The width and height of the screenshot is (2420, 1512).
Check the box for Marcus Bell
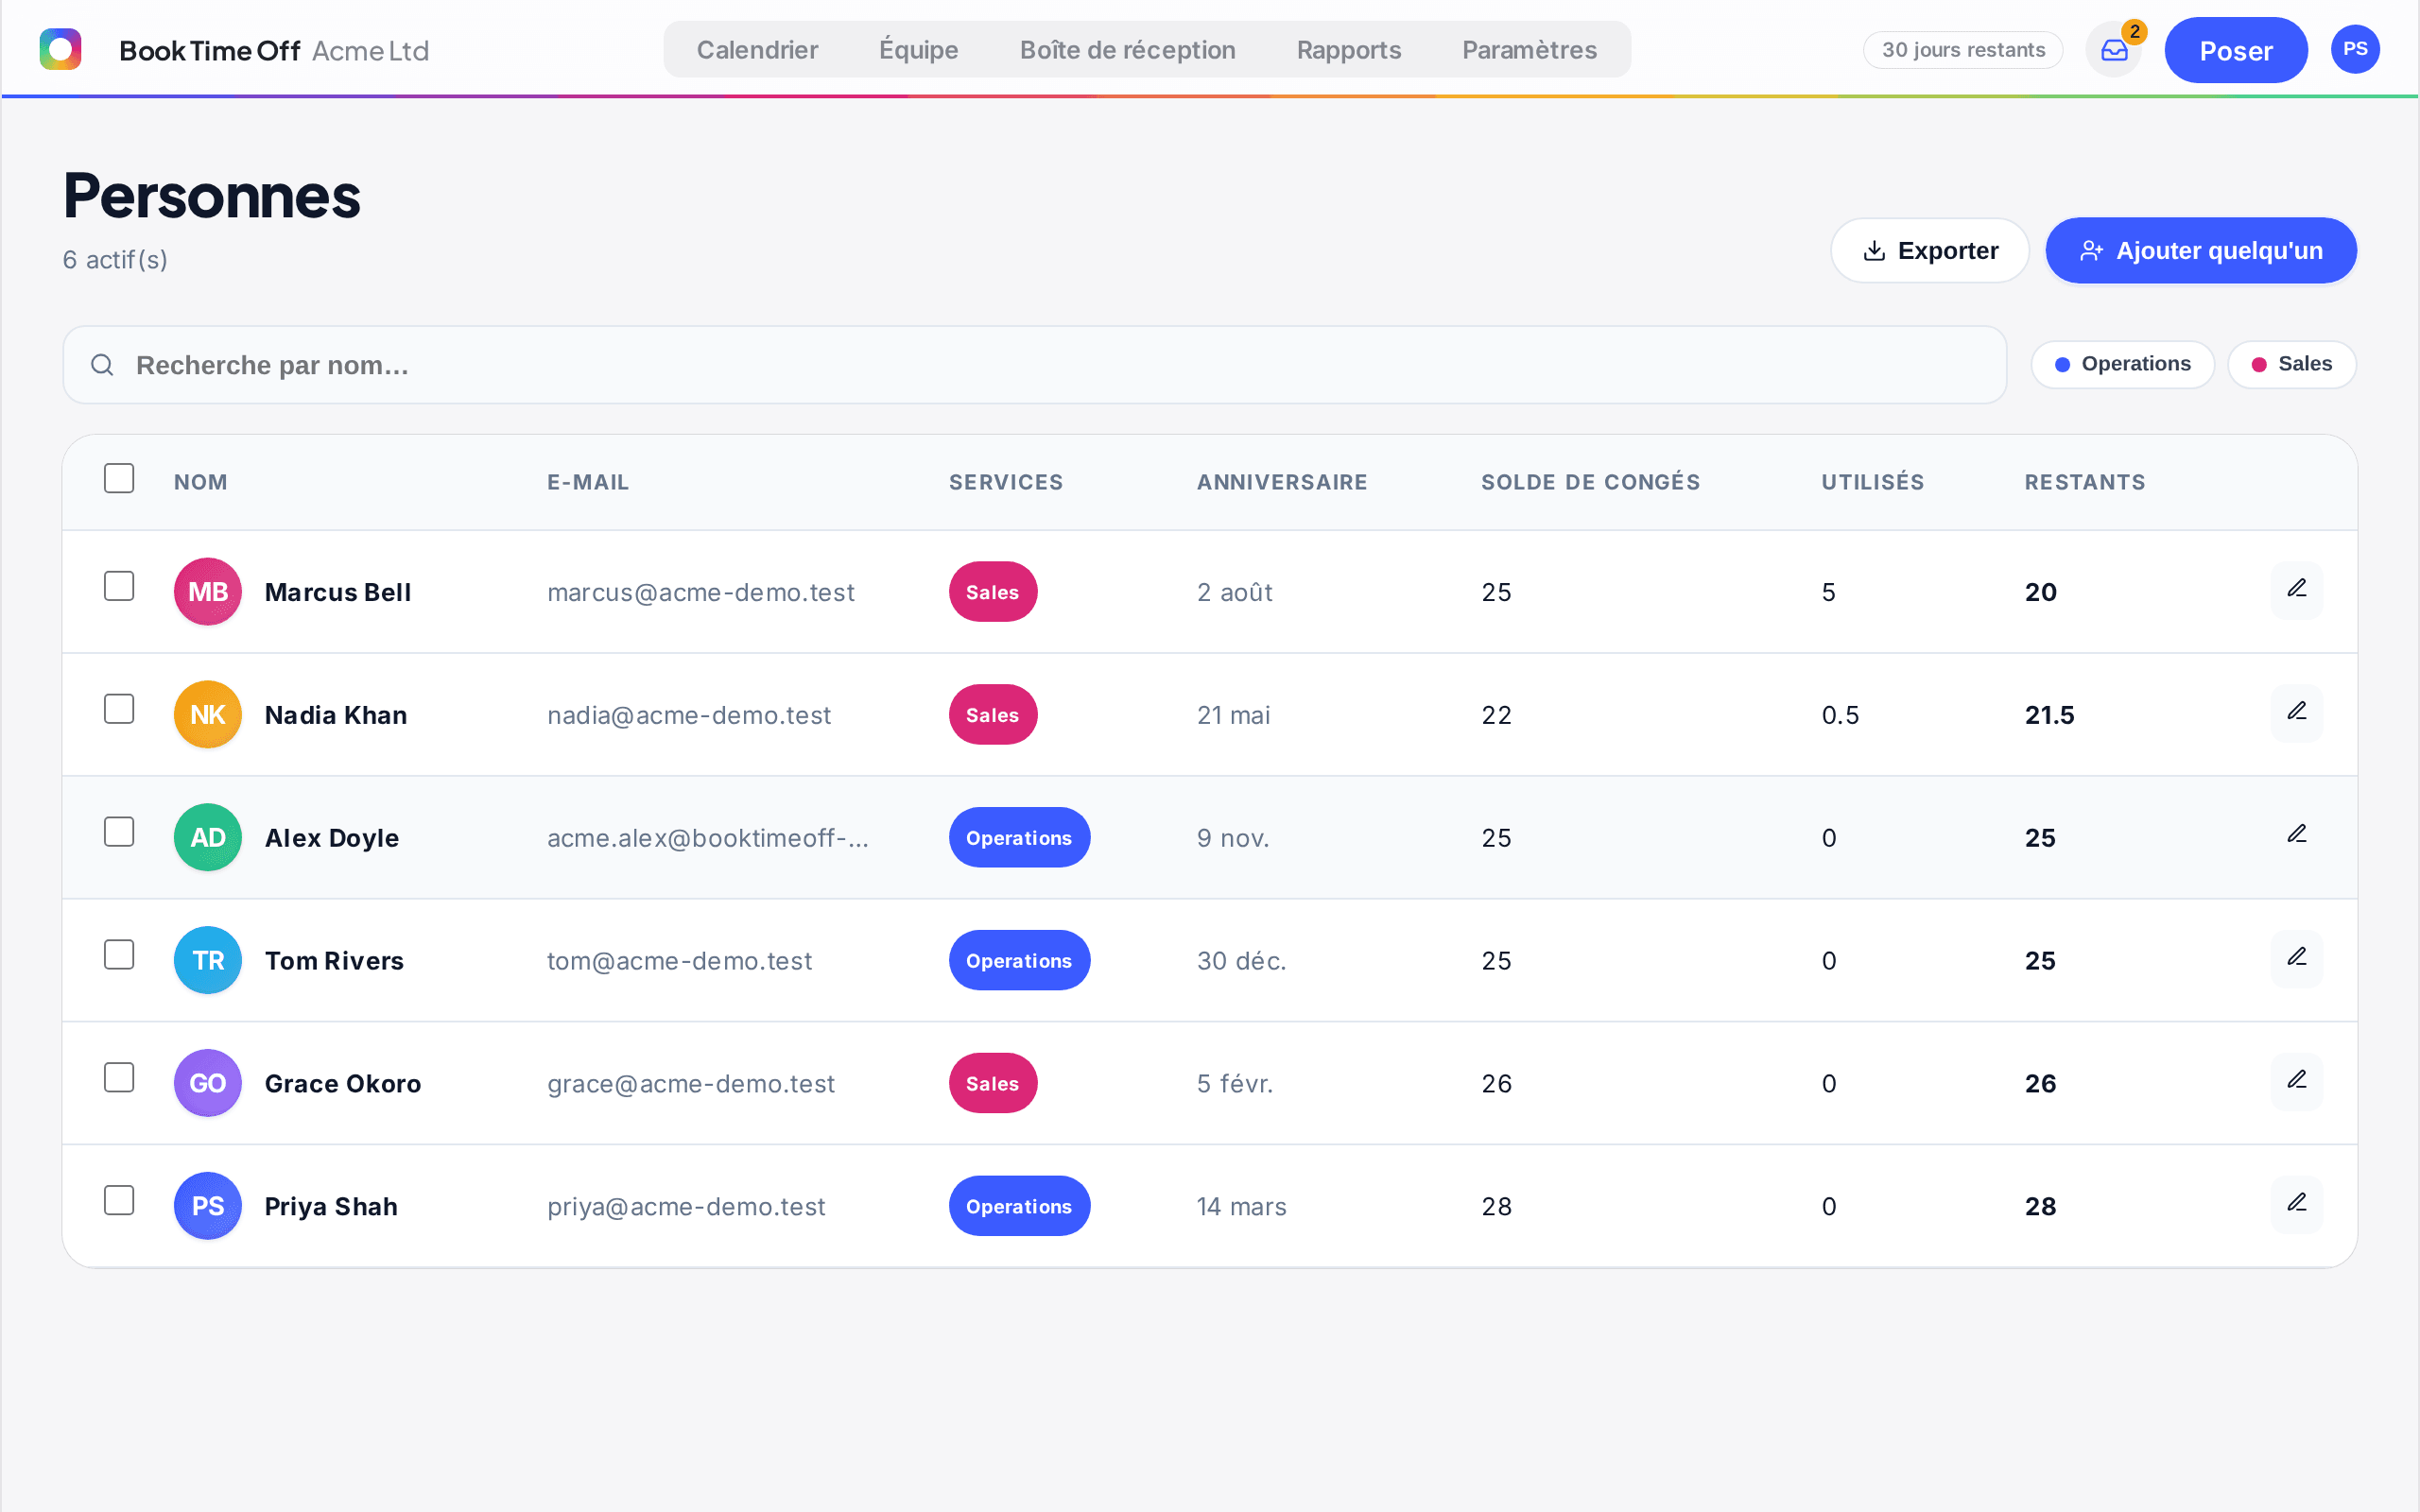(119, 586)
